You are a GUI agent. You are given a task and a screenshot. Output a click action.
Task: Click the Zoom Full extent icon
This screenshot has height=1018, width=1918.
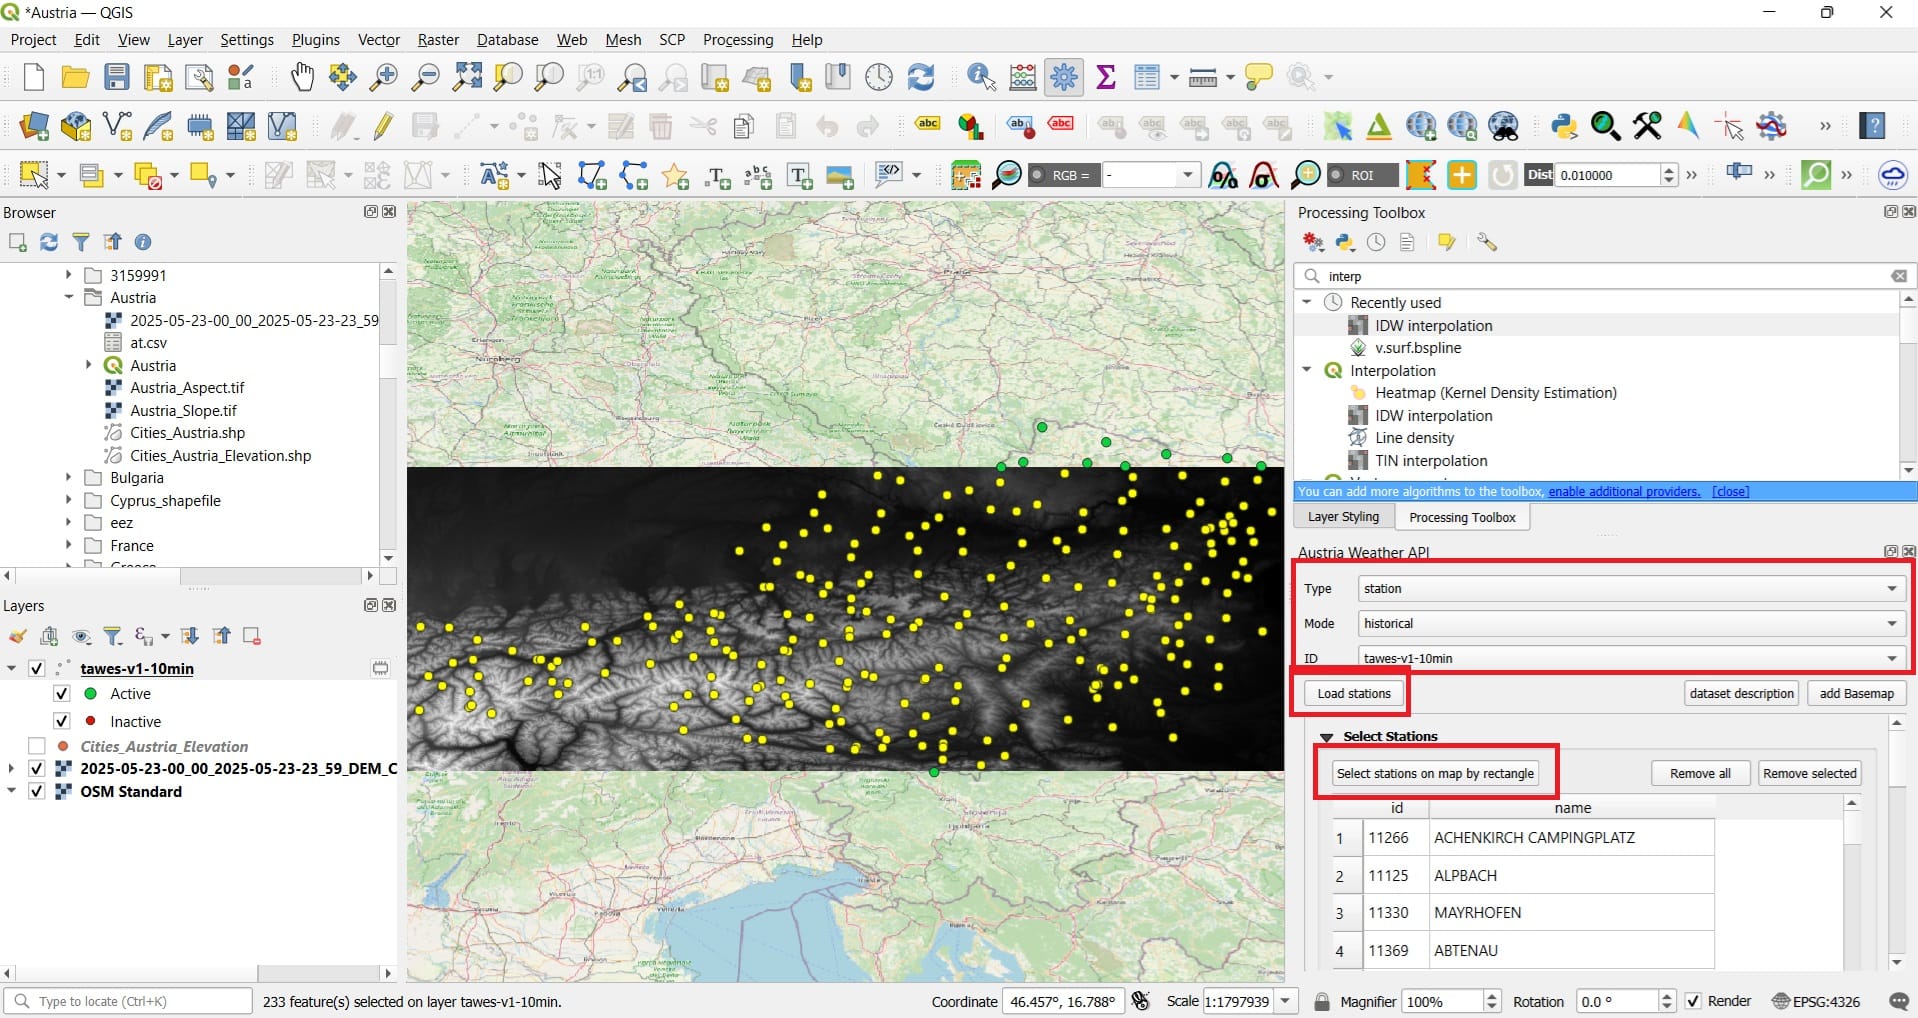(x=467, y=77)
